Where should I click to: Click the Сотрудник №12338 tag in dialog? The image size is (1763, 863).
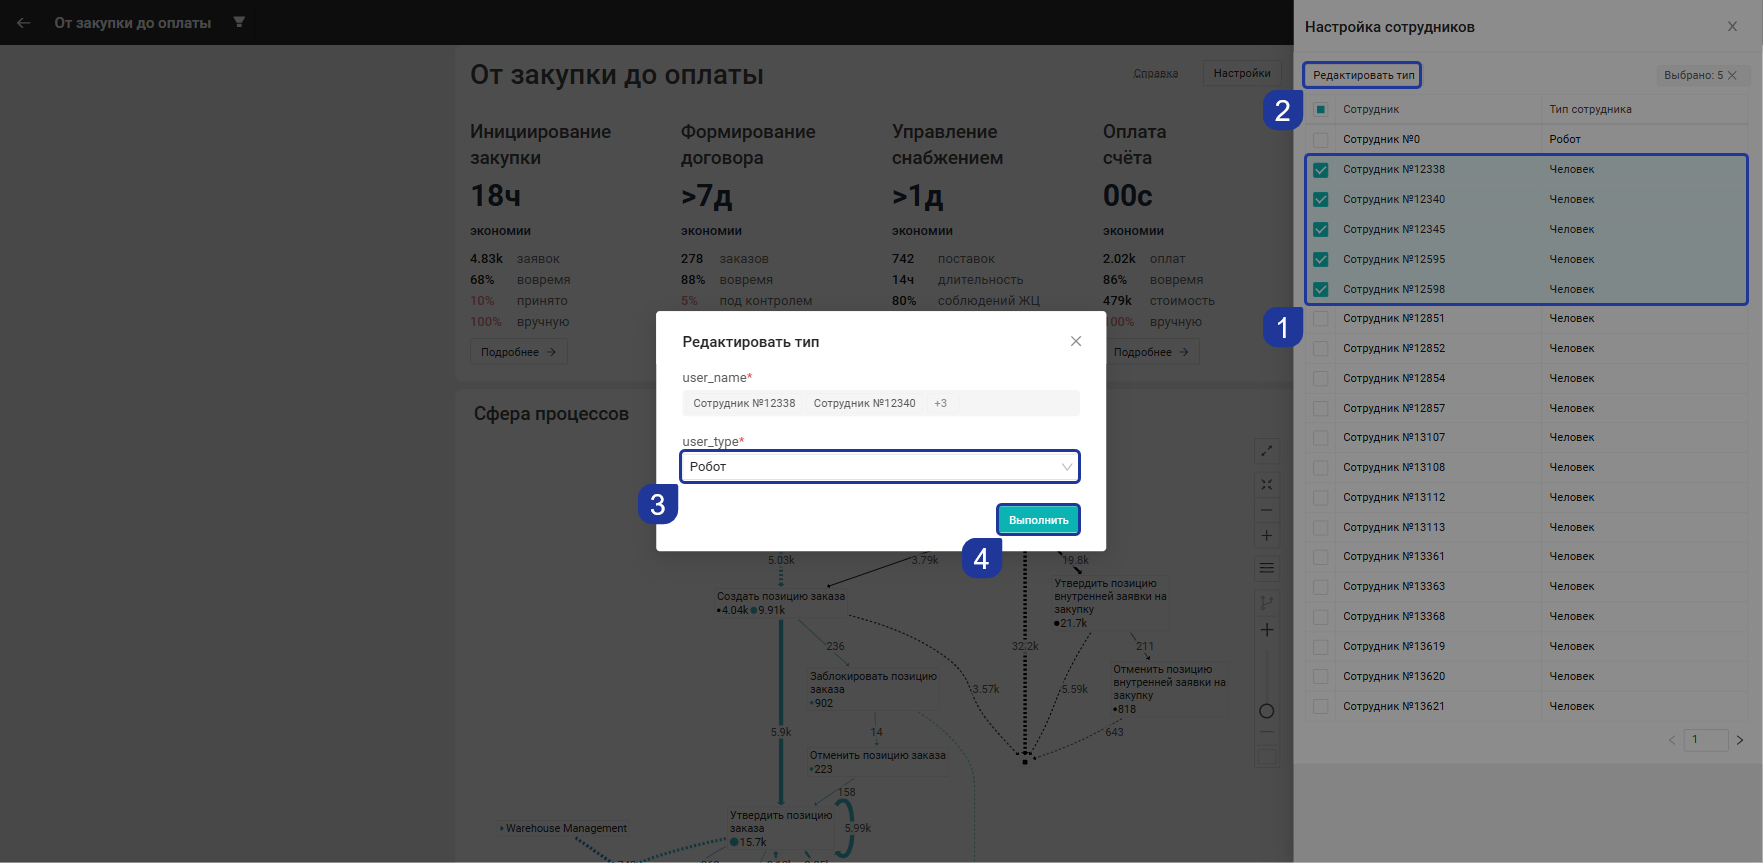click(744, 403)
